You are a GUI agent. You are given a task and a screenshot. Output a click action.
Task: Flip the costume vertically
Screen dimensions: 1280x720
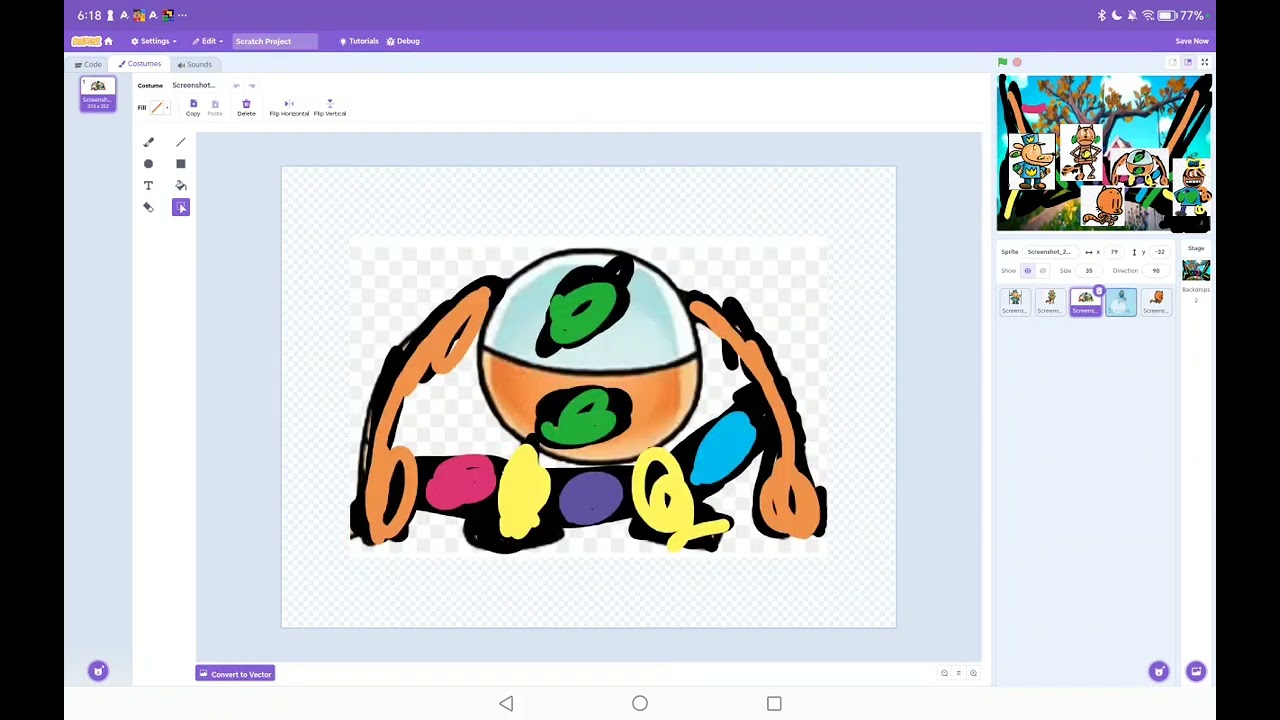(x=330, y=108)
